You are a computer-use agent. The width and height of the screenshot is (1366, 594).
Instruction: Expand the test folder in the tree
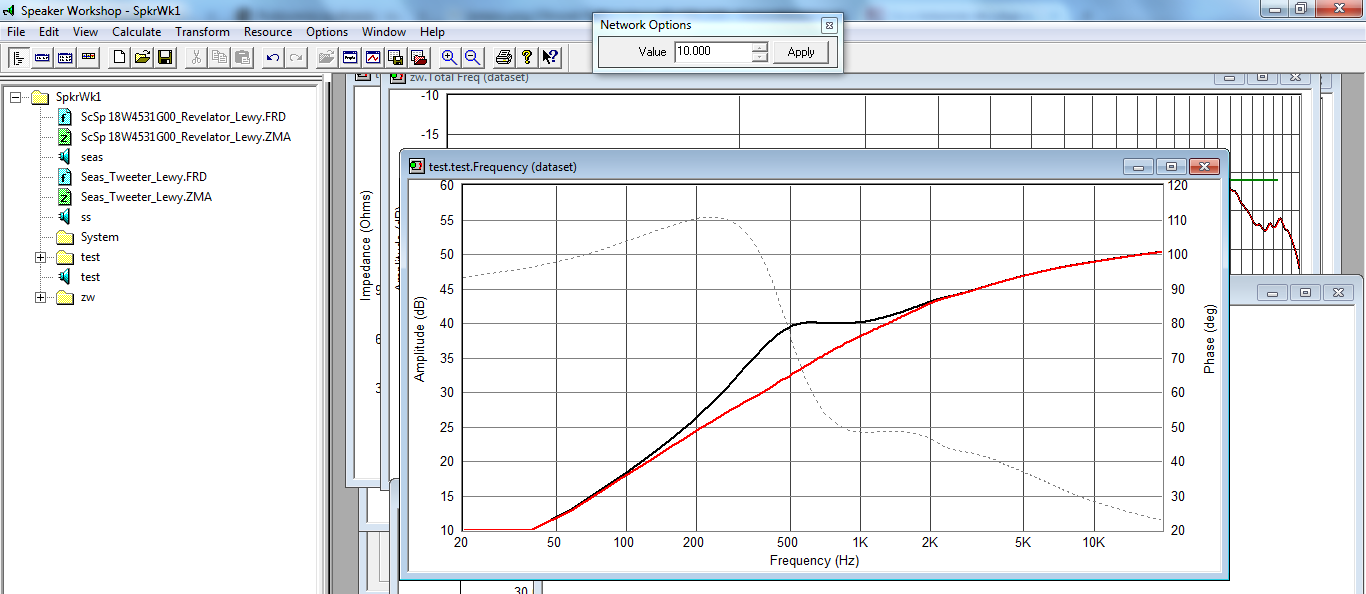[40, 257]
